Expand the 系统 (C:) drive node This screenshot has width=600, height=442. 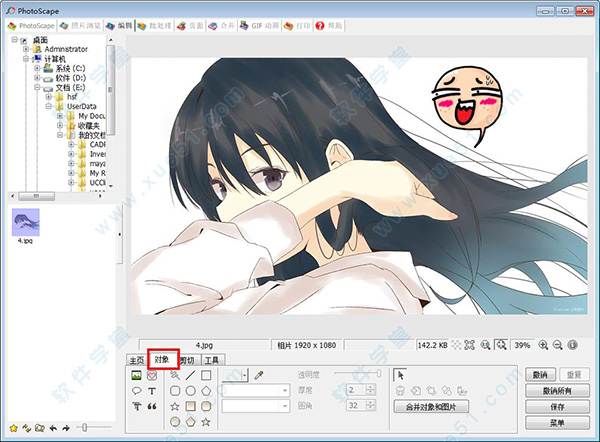click(x=37, y=68)
